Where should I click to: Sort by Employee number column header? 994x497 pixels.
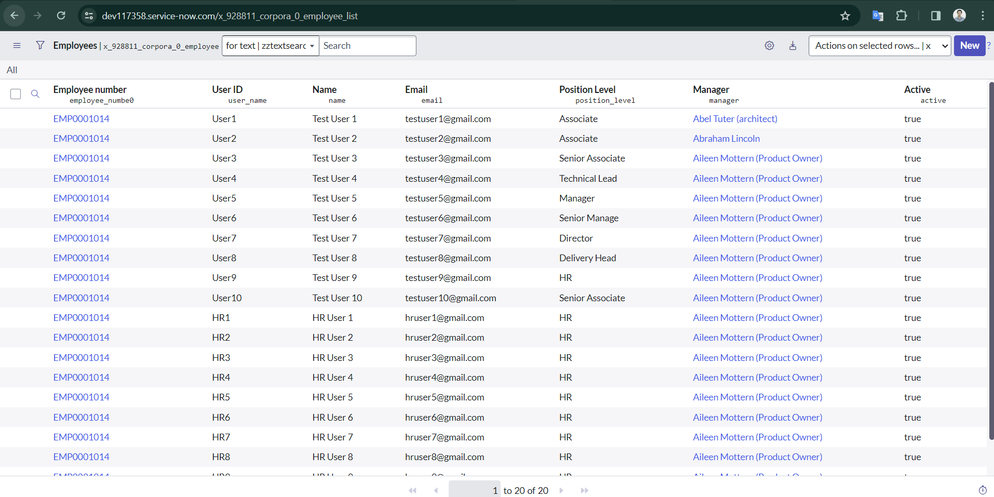(x=90, y=89)
